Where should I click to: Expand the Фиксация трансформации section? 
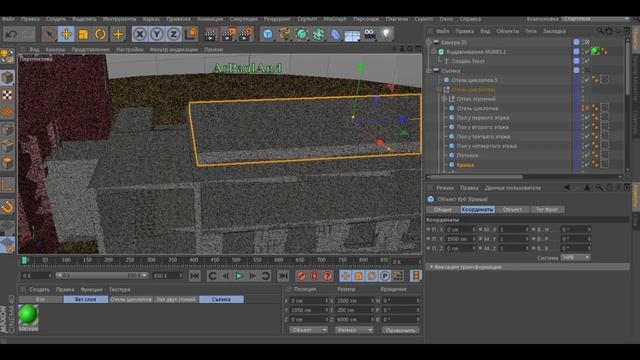pos(527,267)
